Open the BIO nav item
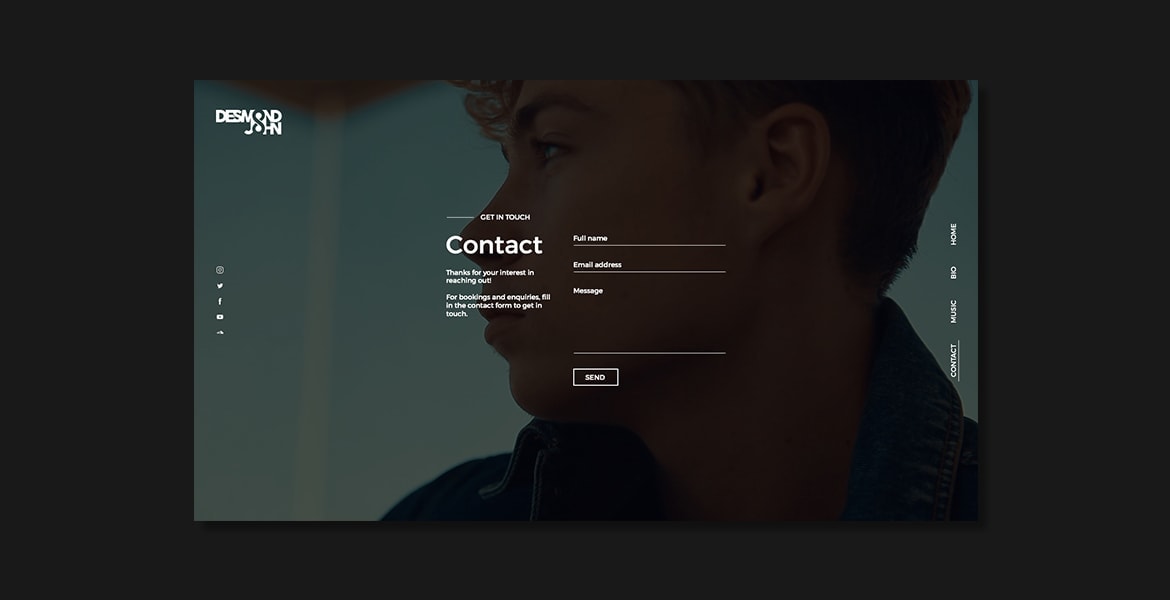The height and width of the screenshot is (600, 1170). [953, 272]
